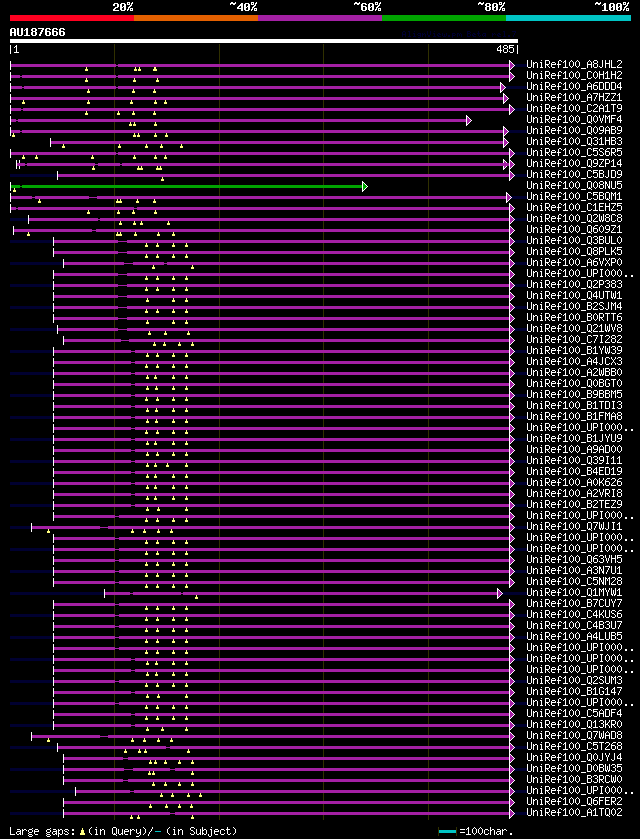
Task: Open hit UniRef100_Q609Z1
Action: tap(574, 229)
